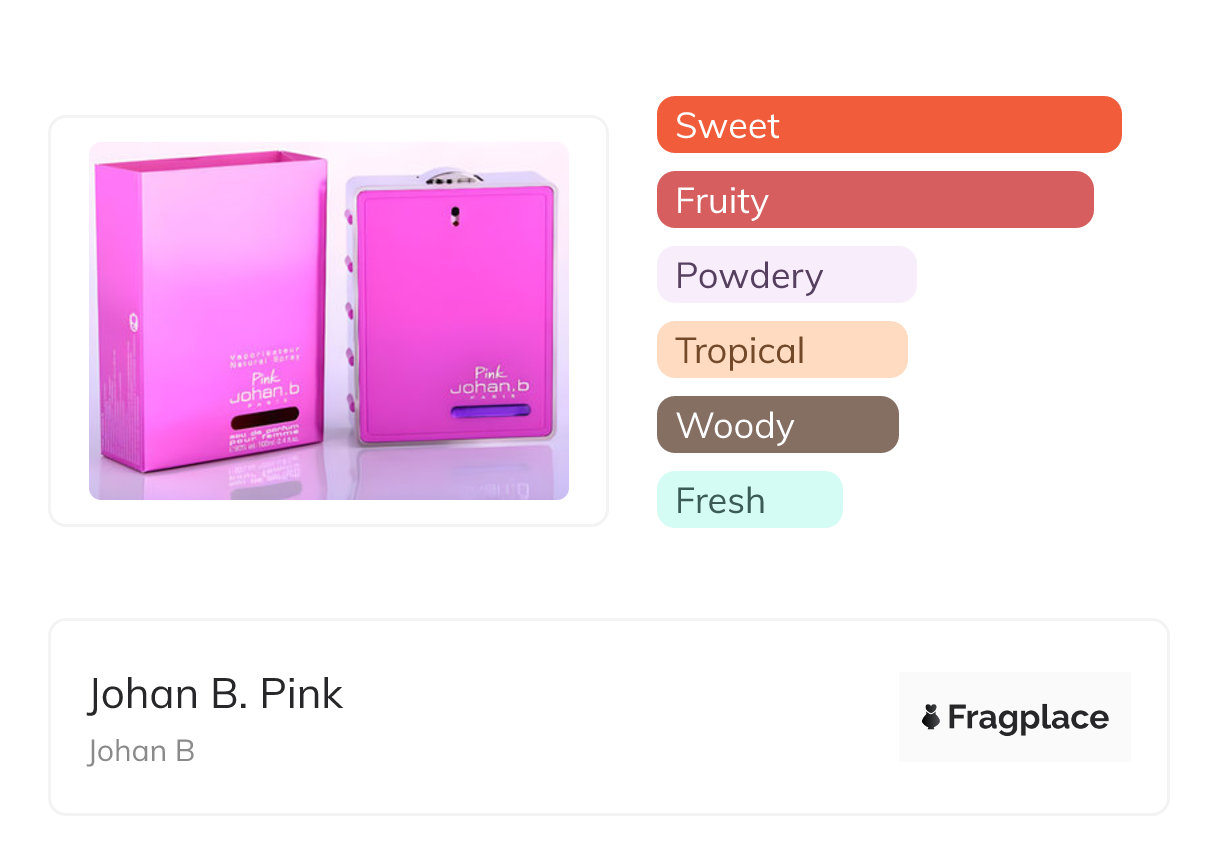This screenshot has height=864, width=1218.
Task: Click the Fragplace wordmark text
Action: pos(1028,718)
